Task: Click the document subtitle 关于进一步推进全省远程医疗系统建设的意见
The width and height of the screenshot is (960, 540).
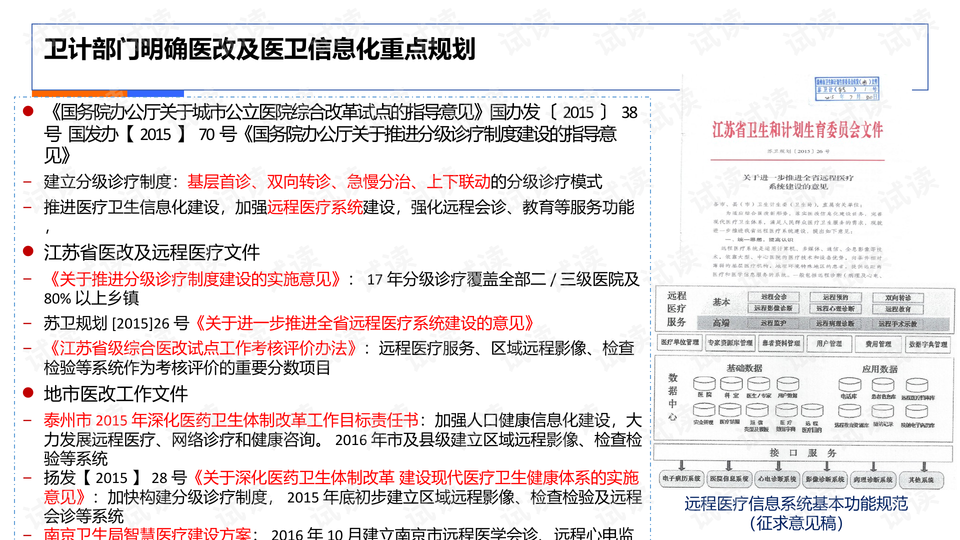Action: pyautogui.click(x=798, y=181)
